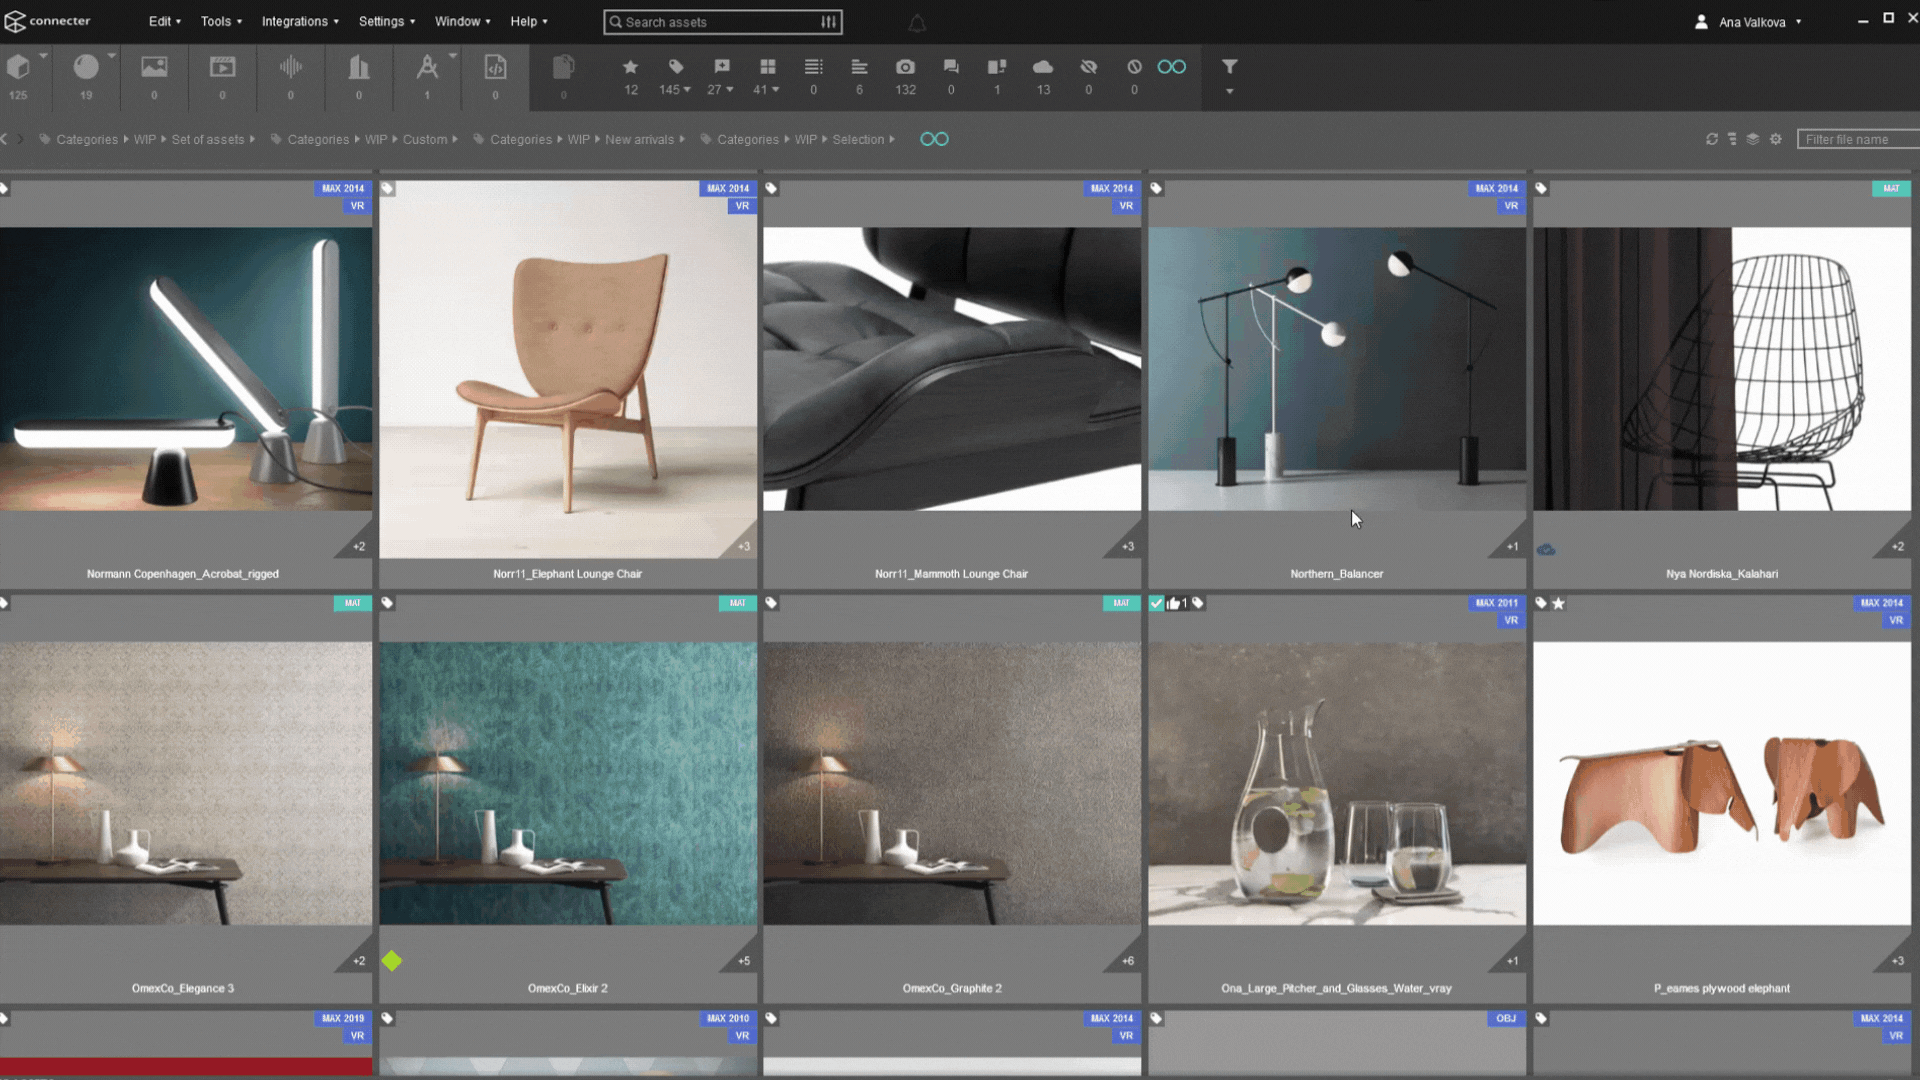Screen dimensions: 1920x1080
Task: Open the Window menu
Action: click(462, 21)
